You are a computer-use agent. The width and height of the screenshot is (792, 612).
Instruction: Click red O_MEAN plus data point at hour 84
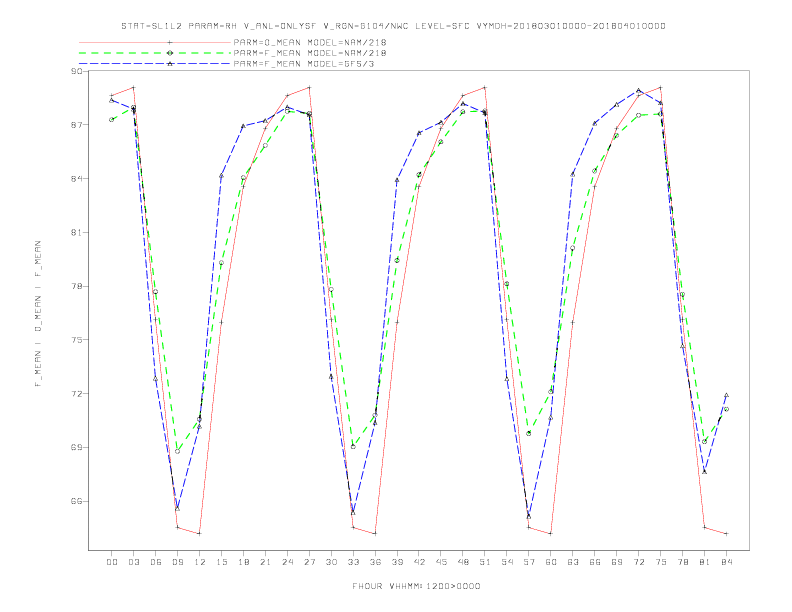click(x=726, y=534)
